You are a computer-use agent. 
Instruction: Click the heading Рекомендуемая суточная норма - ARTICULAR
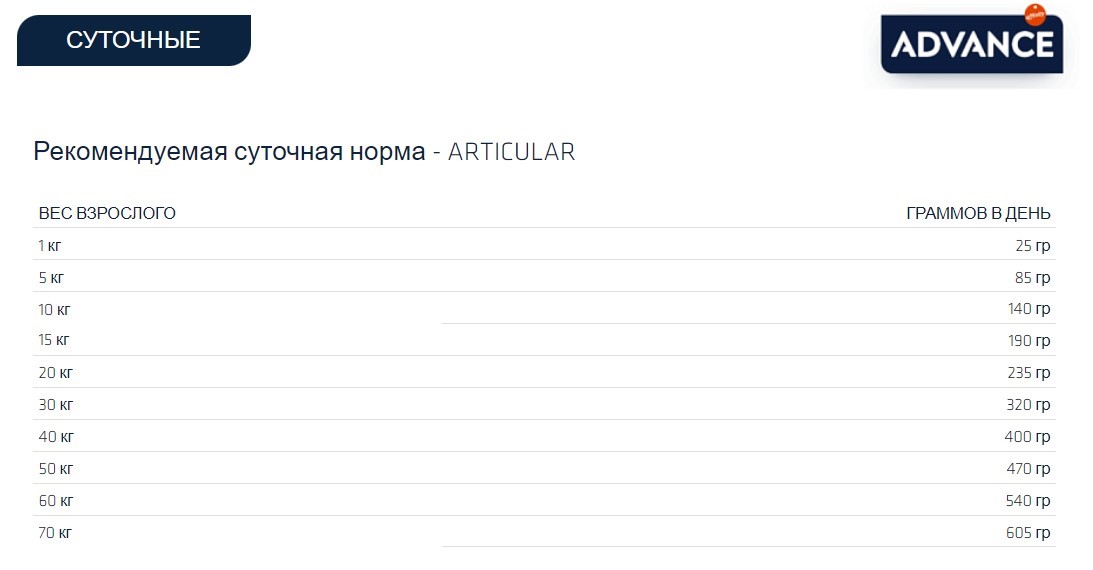point(304,152)
